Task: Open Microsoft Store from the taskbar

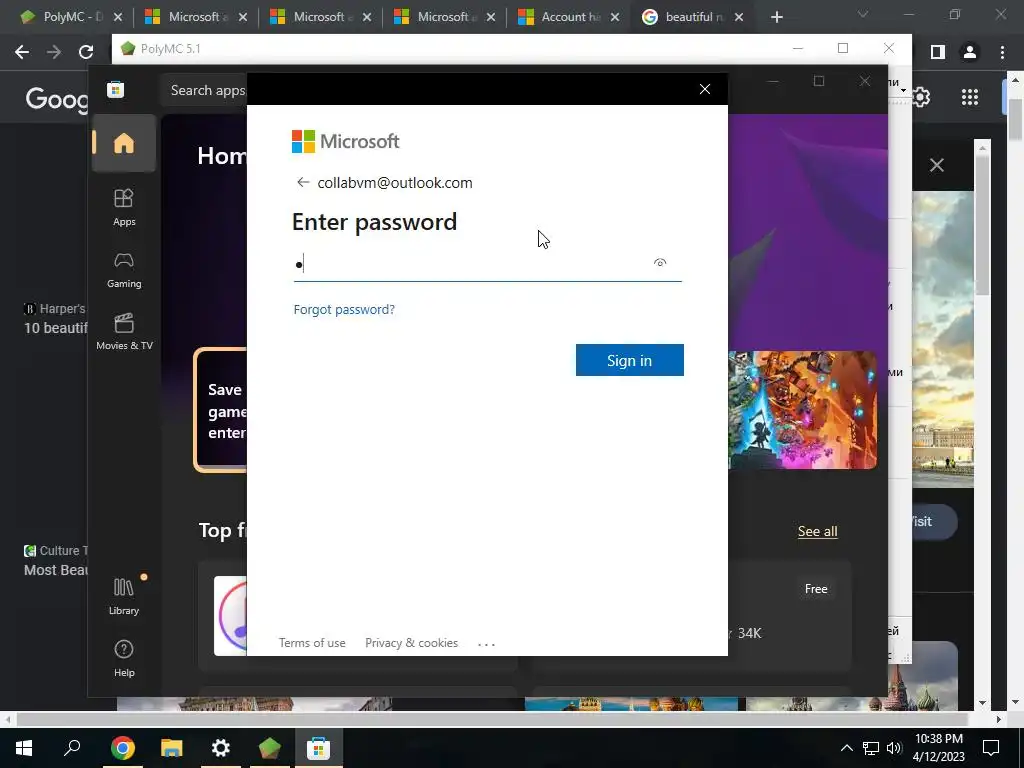Action: coord(319,748)
